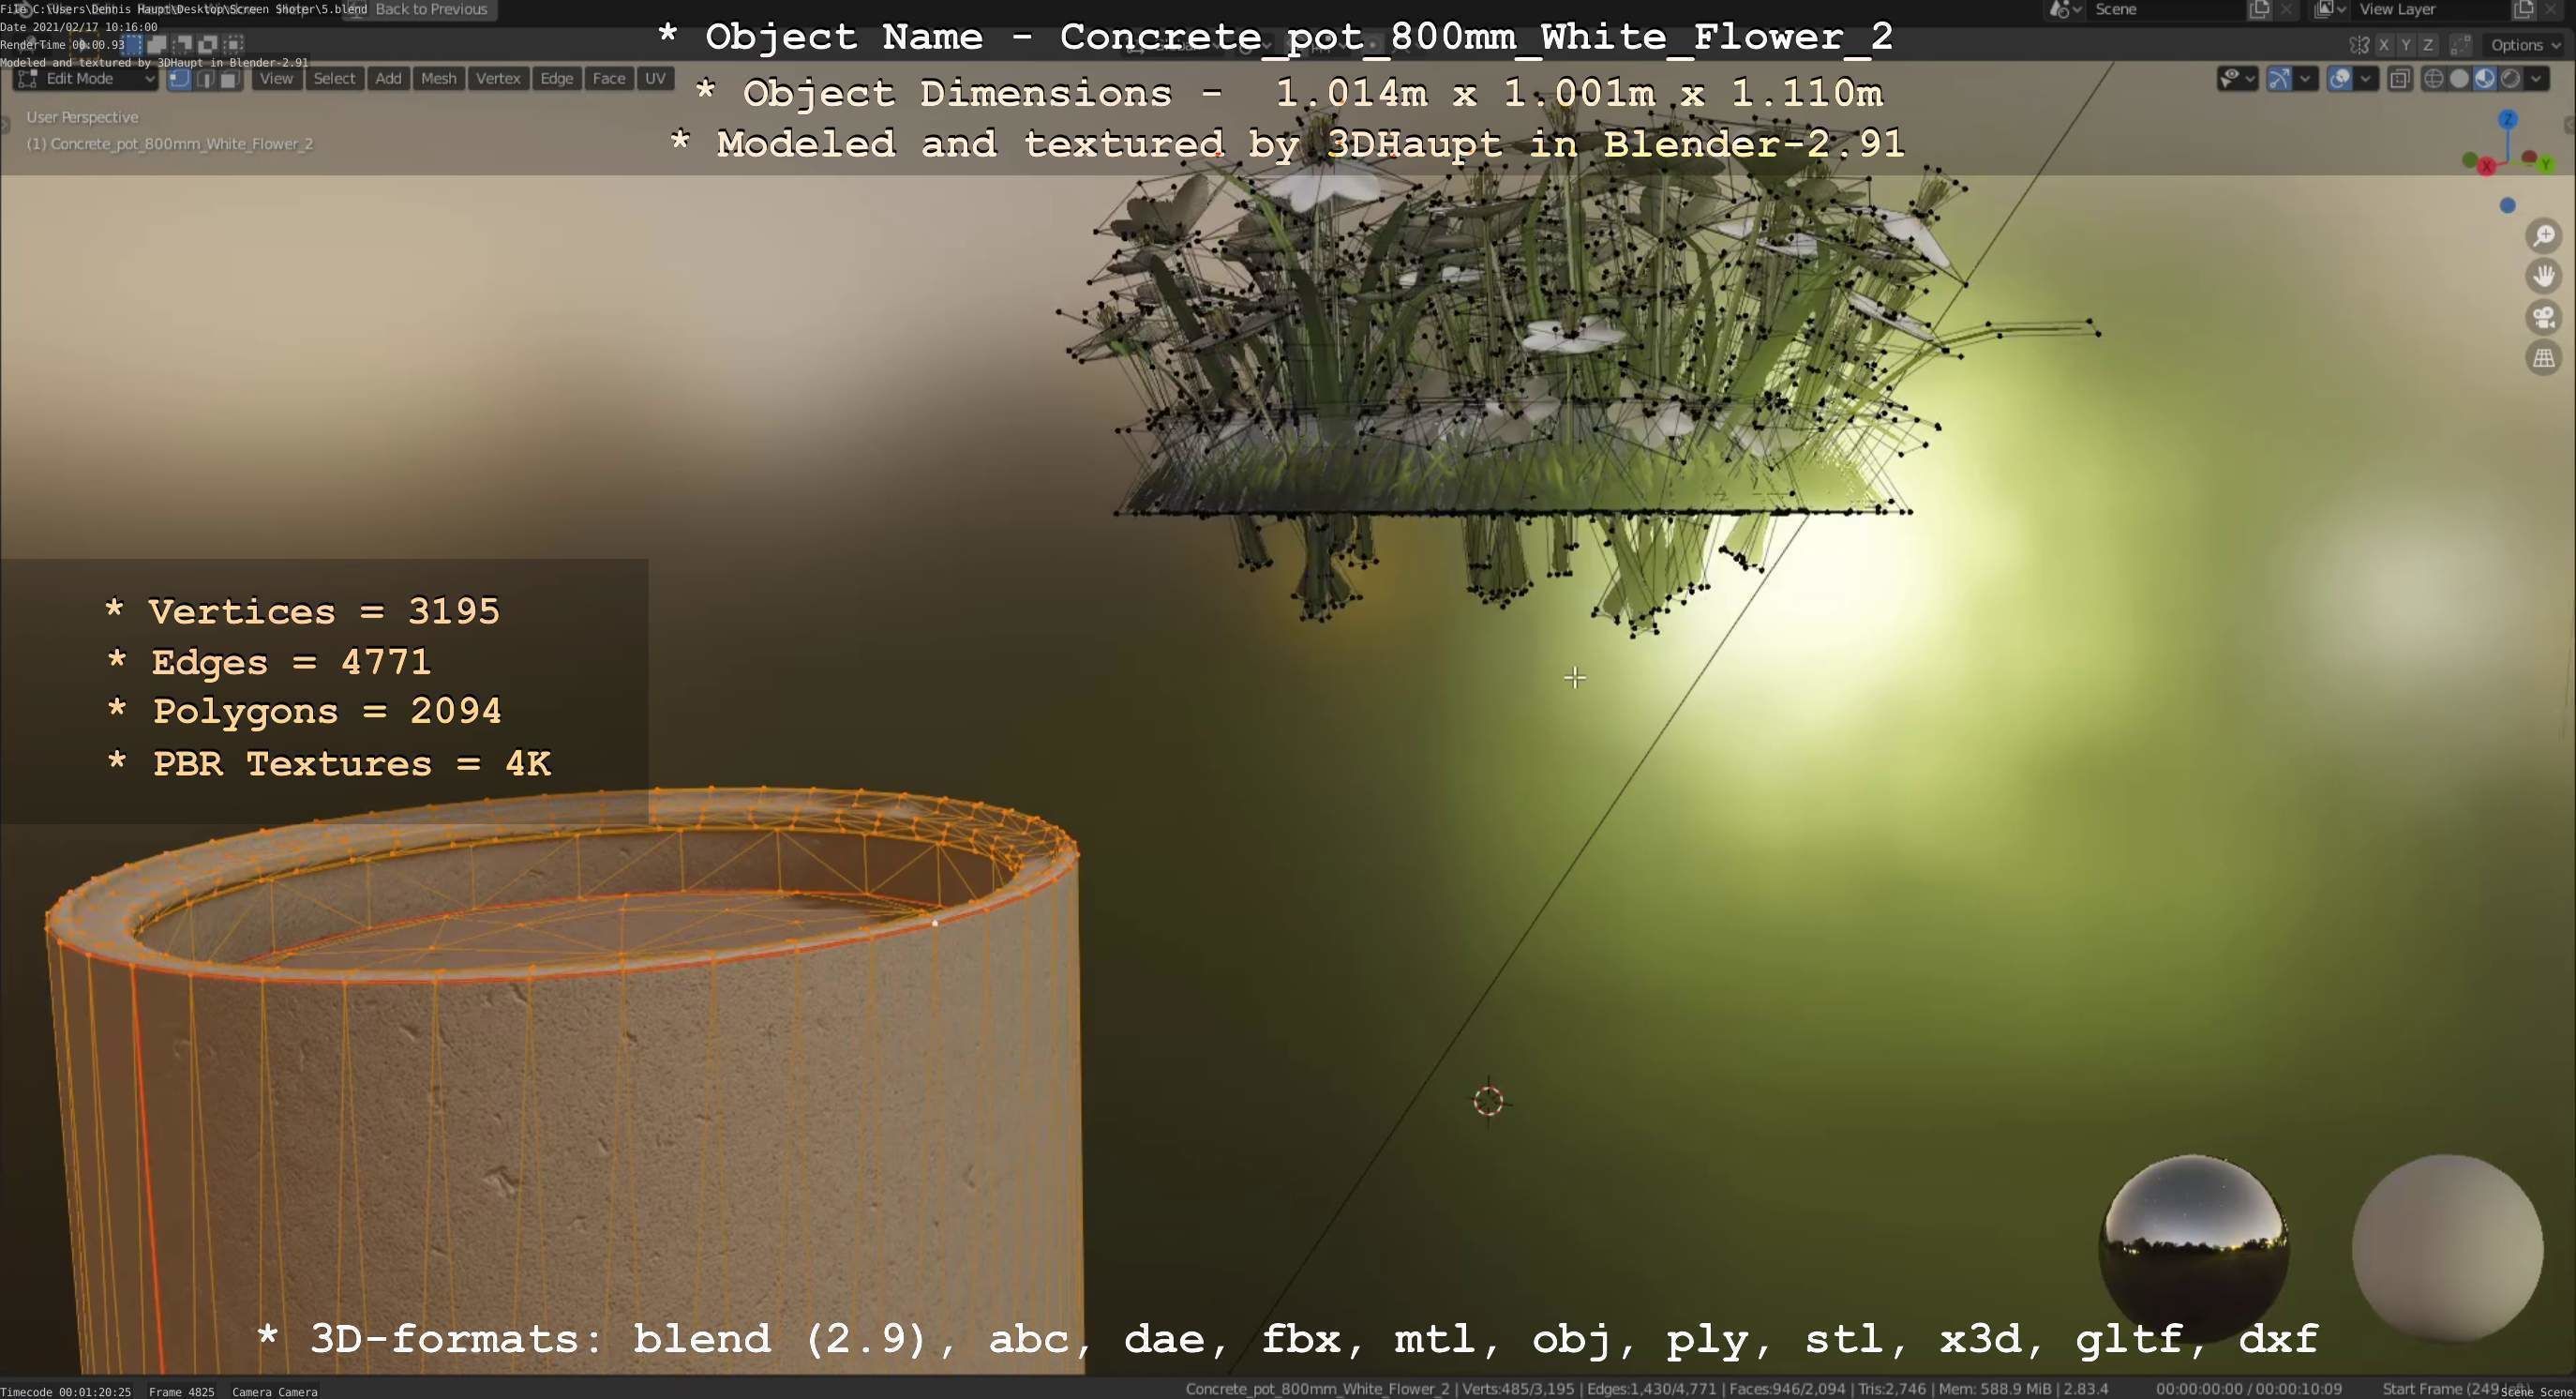Click the Scene name field

click(x=2165, y=10)
